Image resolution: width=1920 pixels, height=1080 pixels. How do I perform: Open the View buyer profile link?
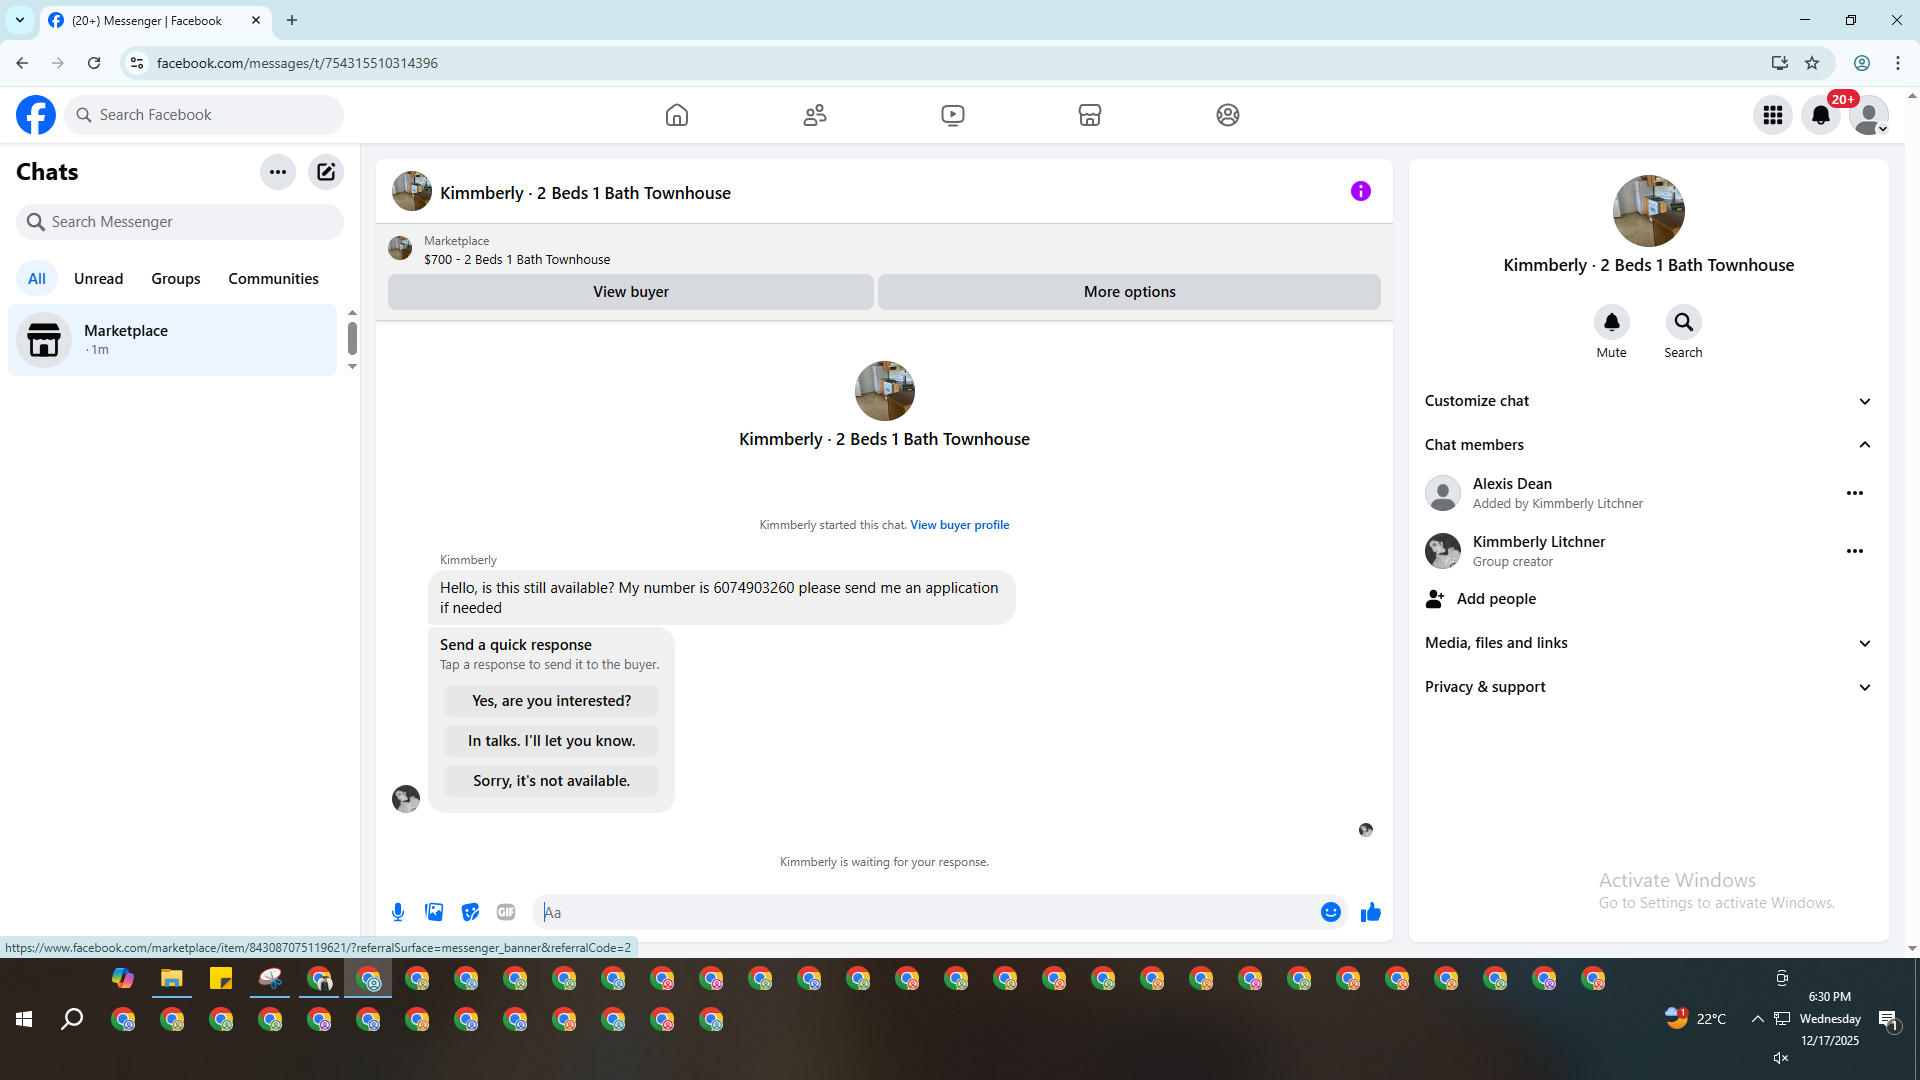959,525
